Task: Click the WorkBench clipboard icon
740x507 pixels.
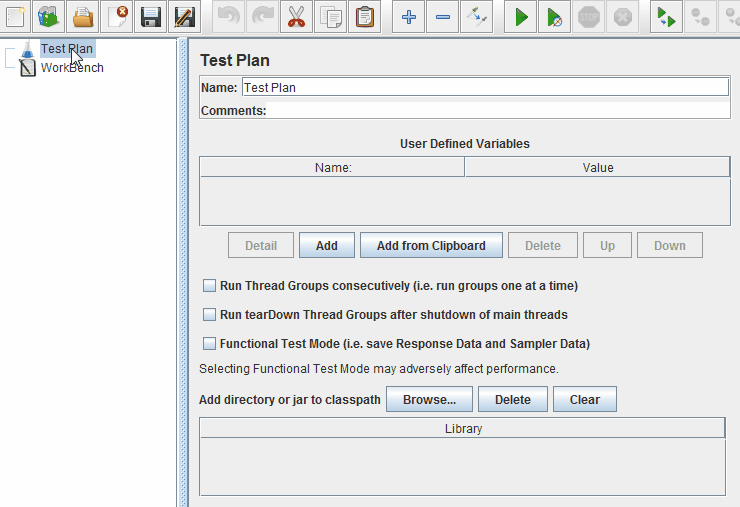Action: click(x=28, y=68)
